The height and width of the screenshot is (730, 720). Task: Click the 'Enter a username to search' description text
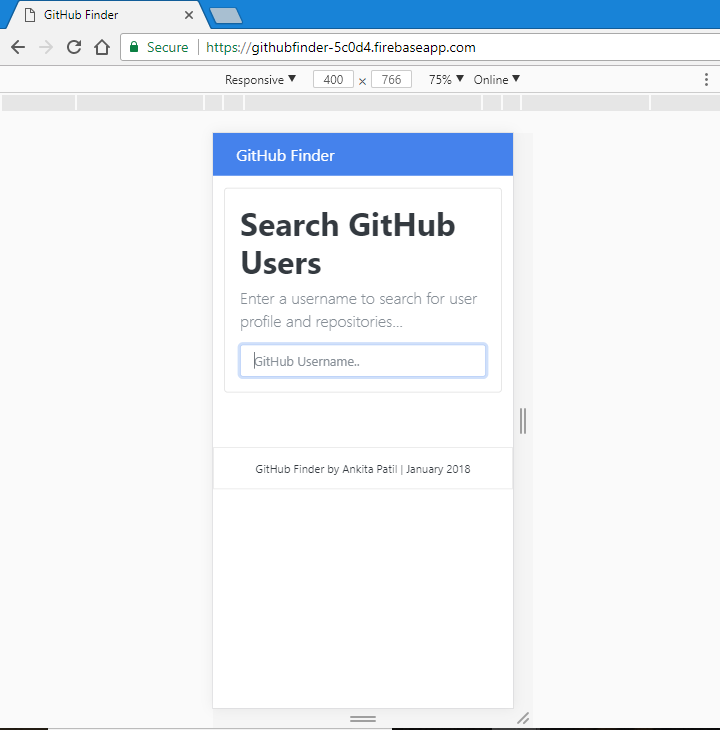click(358, 310)
